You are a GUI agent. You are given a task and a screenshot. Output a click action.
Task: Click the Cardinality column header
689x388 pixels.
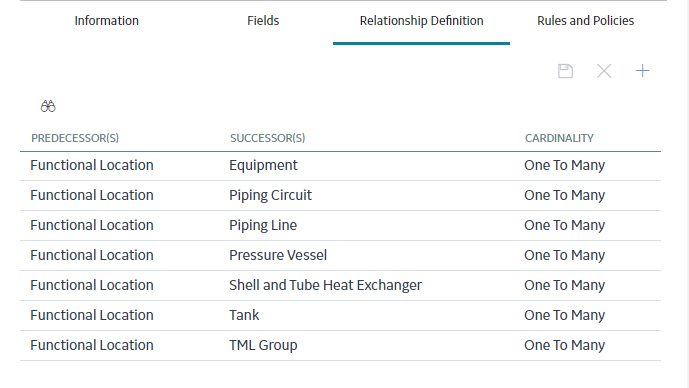click(x=559, y=138)
